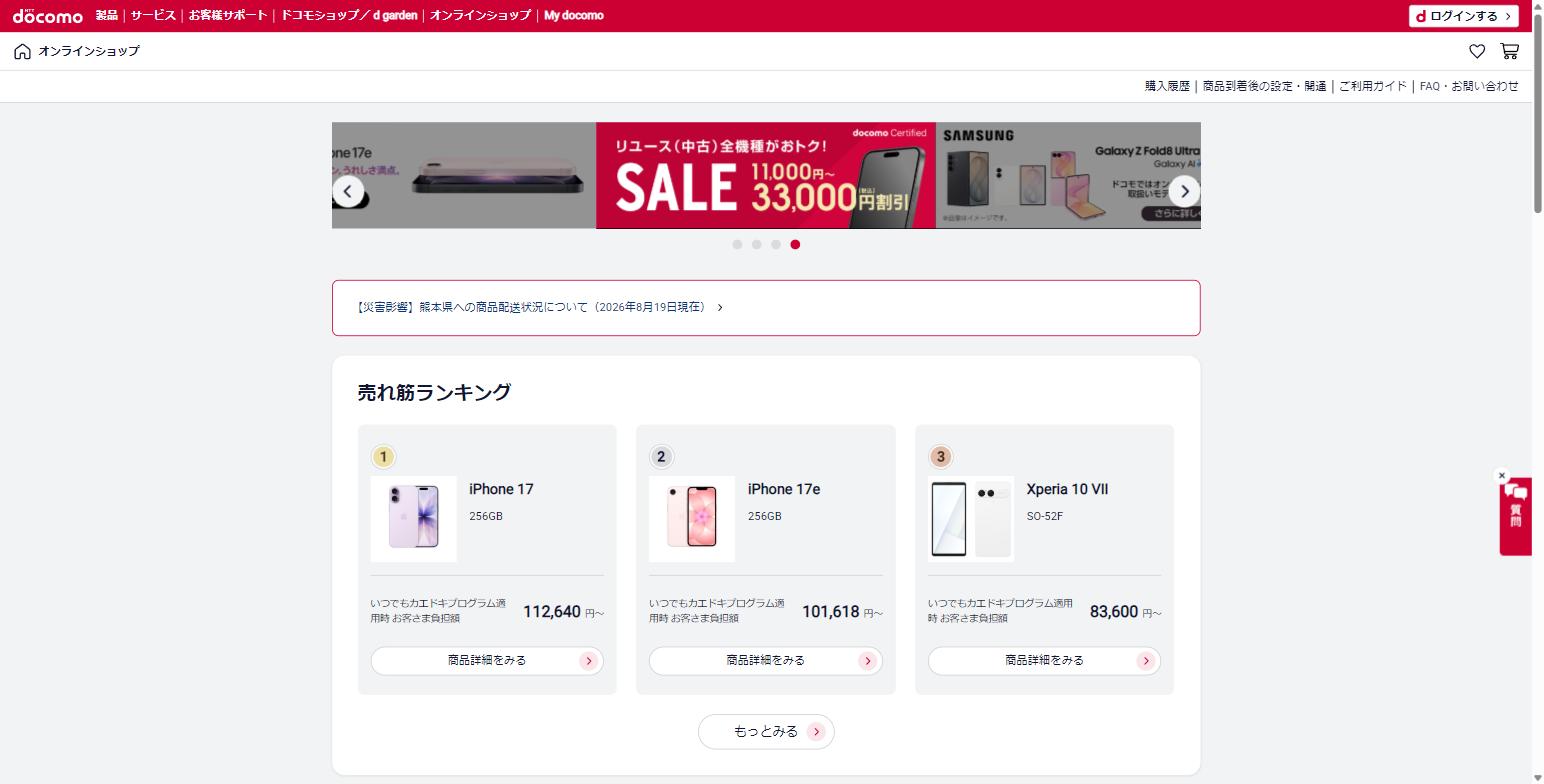
Task: Open the サービス menu
Action: click(153, 16)
